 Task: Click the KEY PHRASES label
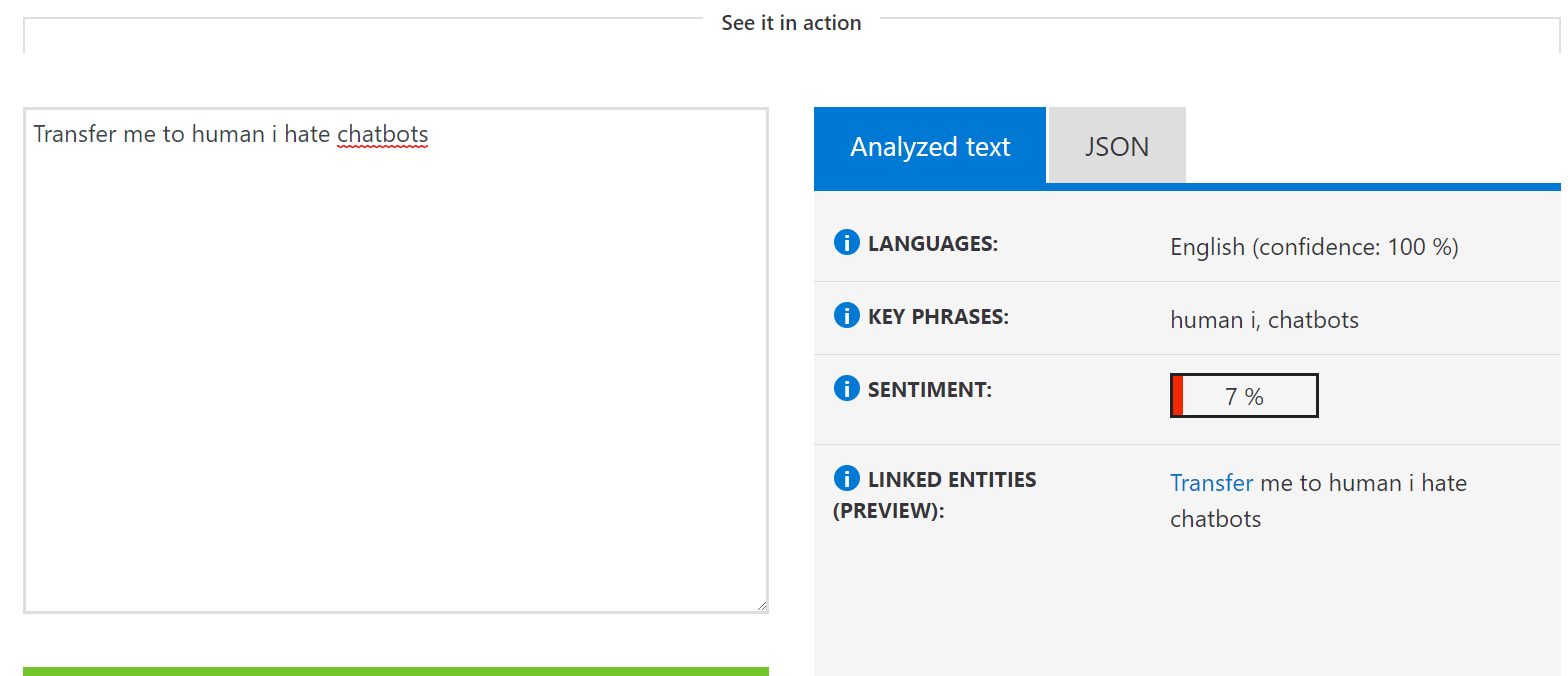pos(938,316)
